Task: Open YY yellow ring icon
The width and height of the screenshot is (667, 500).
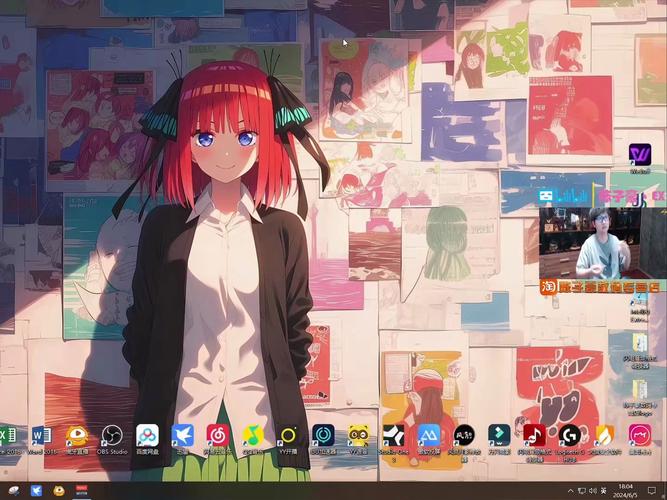Action: coord(288,436)
